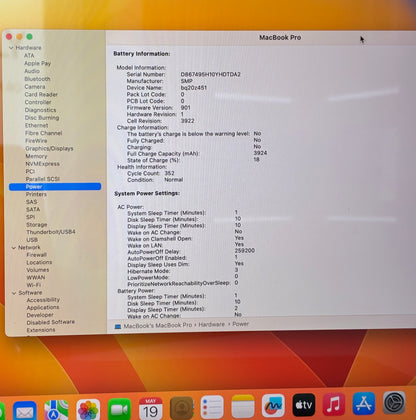
Task: Select USB in the sidebar
Action: click(32, 240)
